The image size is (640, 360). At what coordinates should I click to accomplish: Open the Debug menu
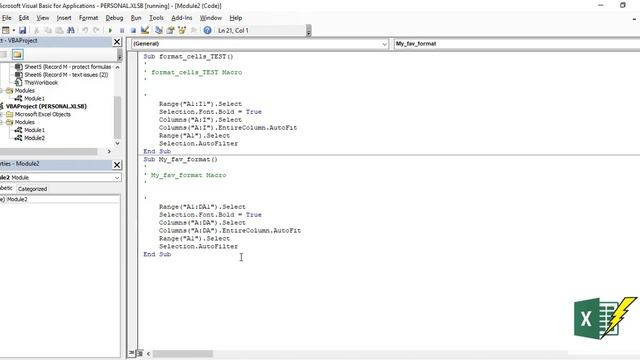(x=114, y=18)
